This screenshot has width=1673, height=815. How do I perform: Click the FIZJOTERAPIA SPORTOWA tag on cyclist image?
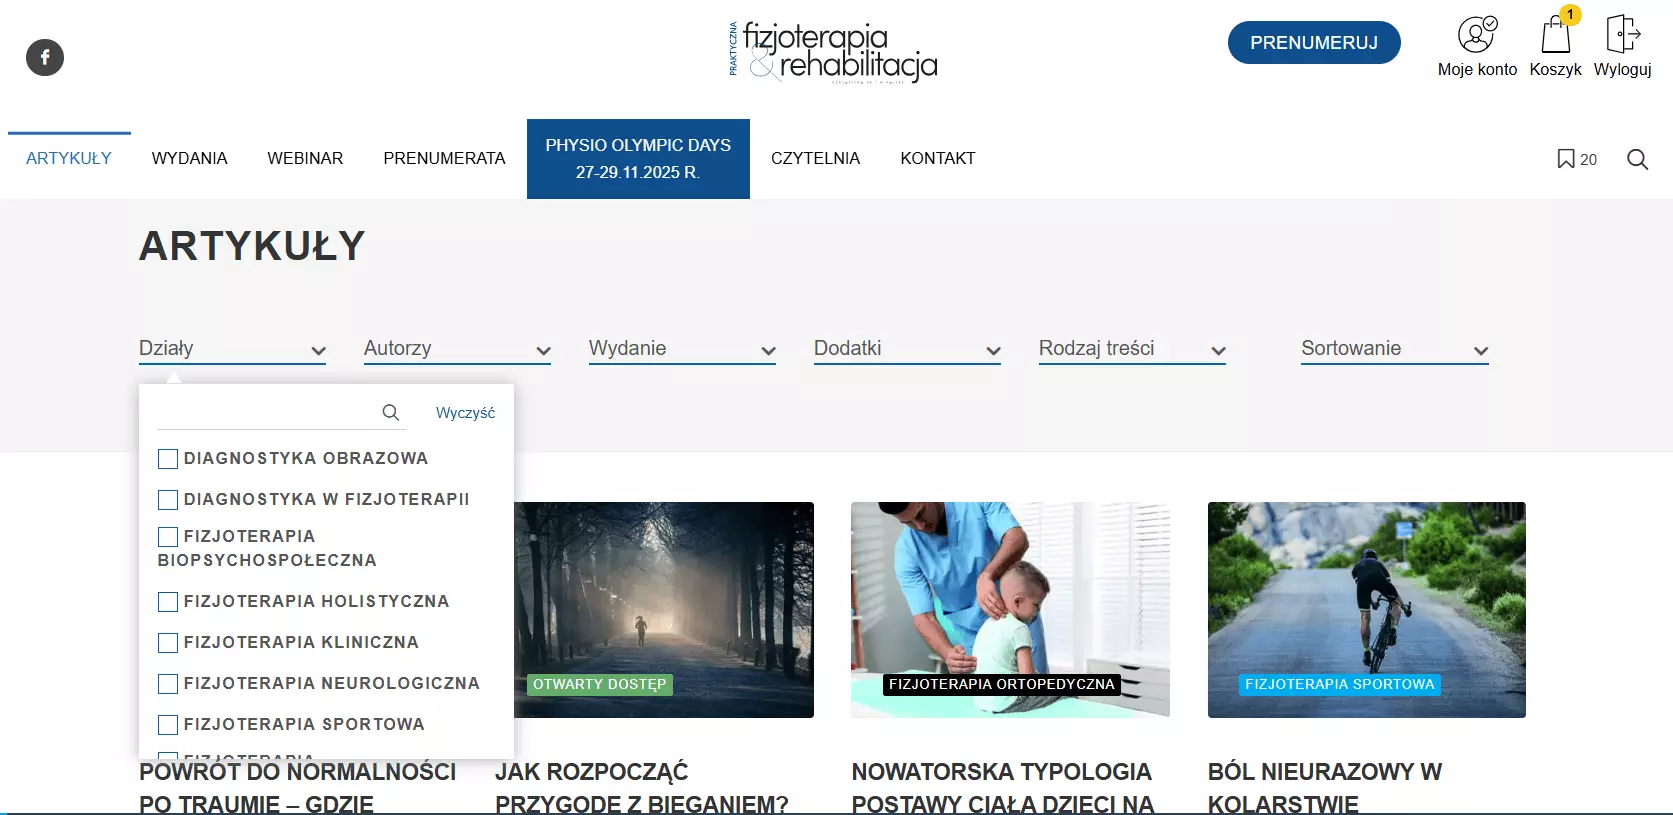pyautogui.click(x=1339, y=685)
